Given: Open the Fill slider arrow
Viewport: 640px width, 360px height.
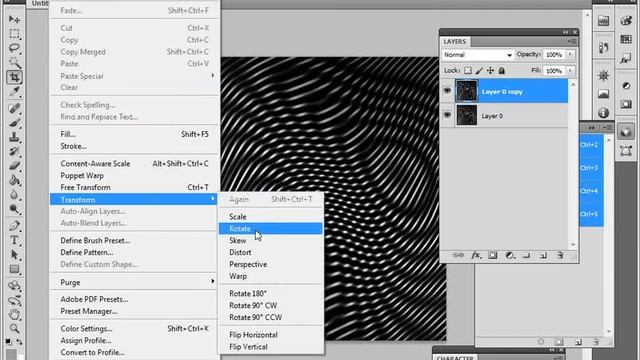Looking at the screenshot, I should point(570,71).
